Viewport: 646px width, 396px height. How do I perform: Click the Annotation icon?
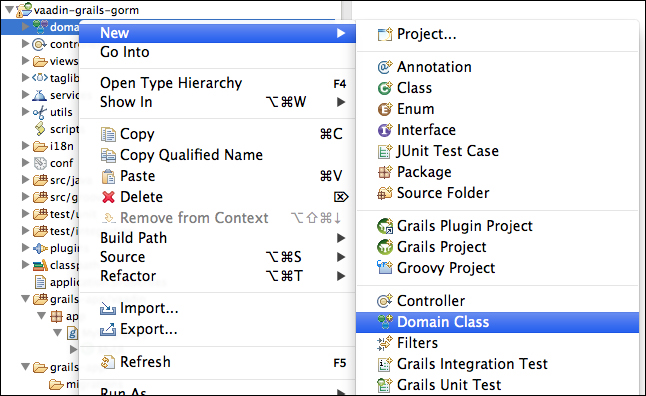385,67
